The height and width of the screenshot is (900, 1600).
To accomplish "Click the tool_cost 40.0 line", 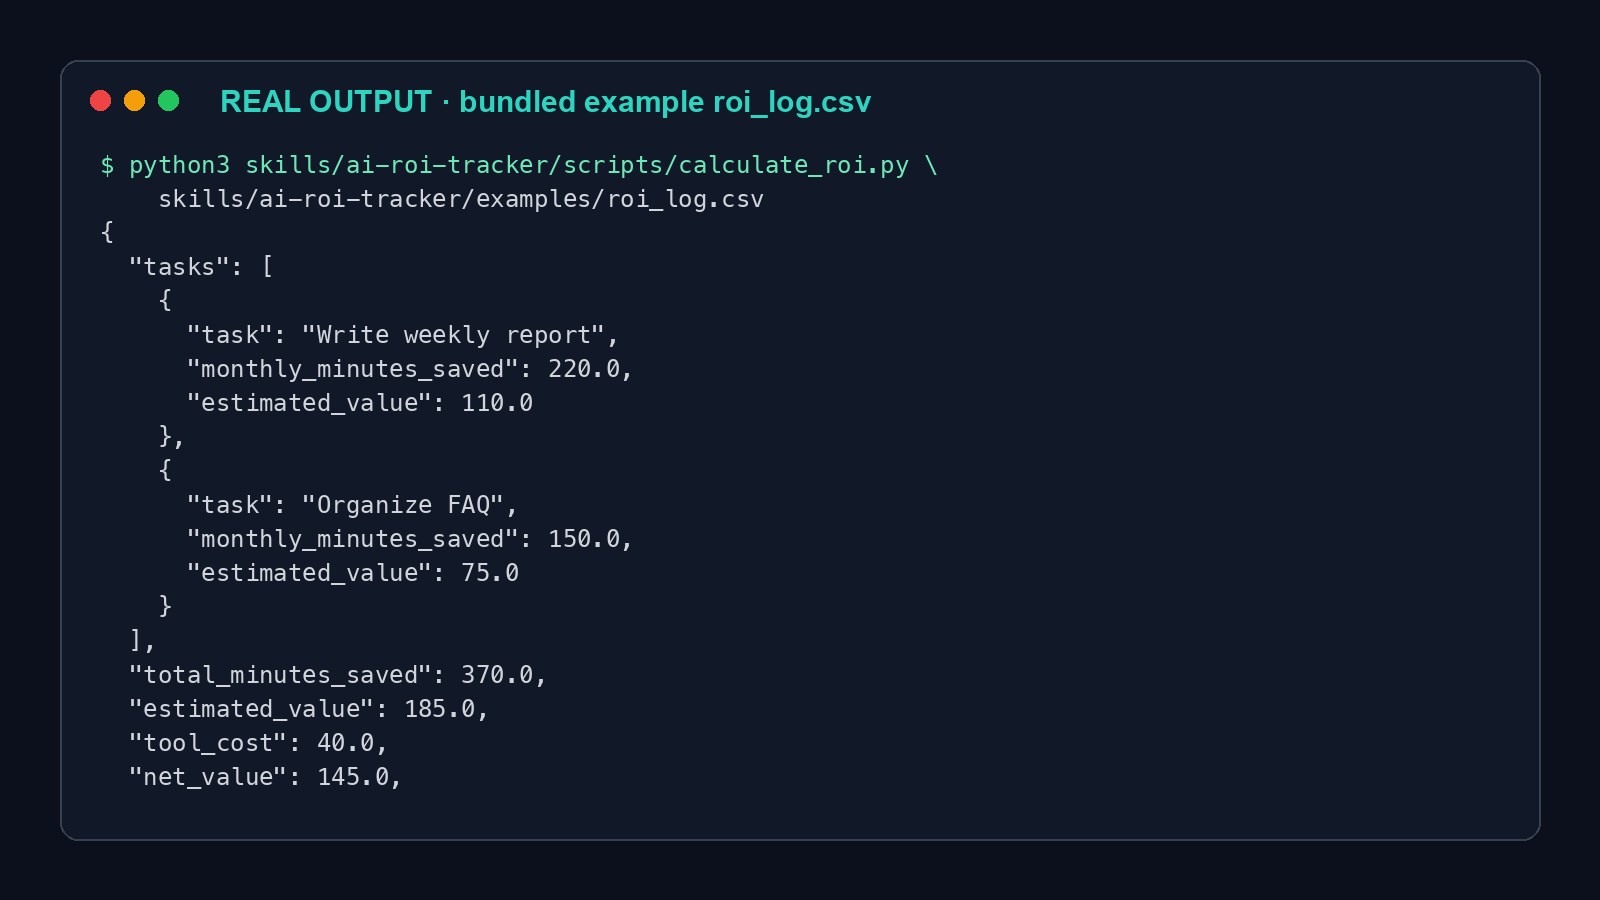I will click(x=258, y=743).
